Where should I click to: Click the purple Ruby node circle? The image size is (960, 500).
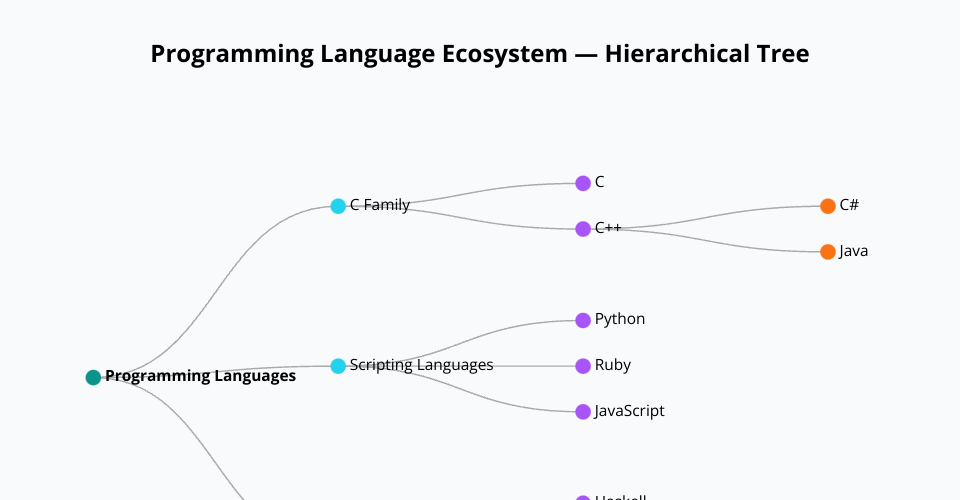pos(583,366)
